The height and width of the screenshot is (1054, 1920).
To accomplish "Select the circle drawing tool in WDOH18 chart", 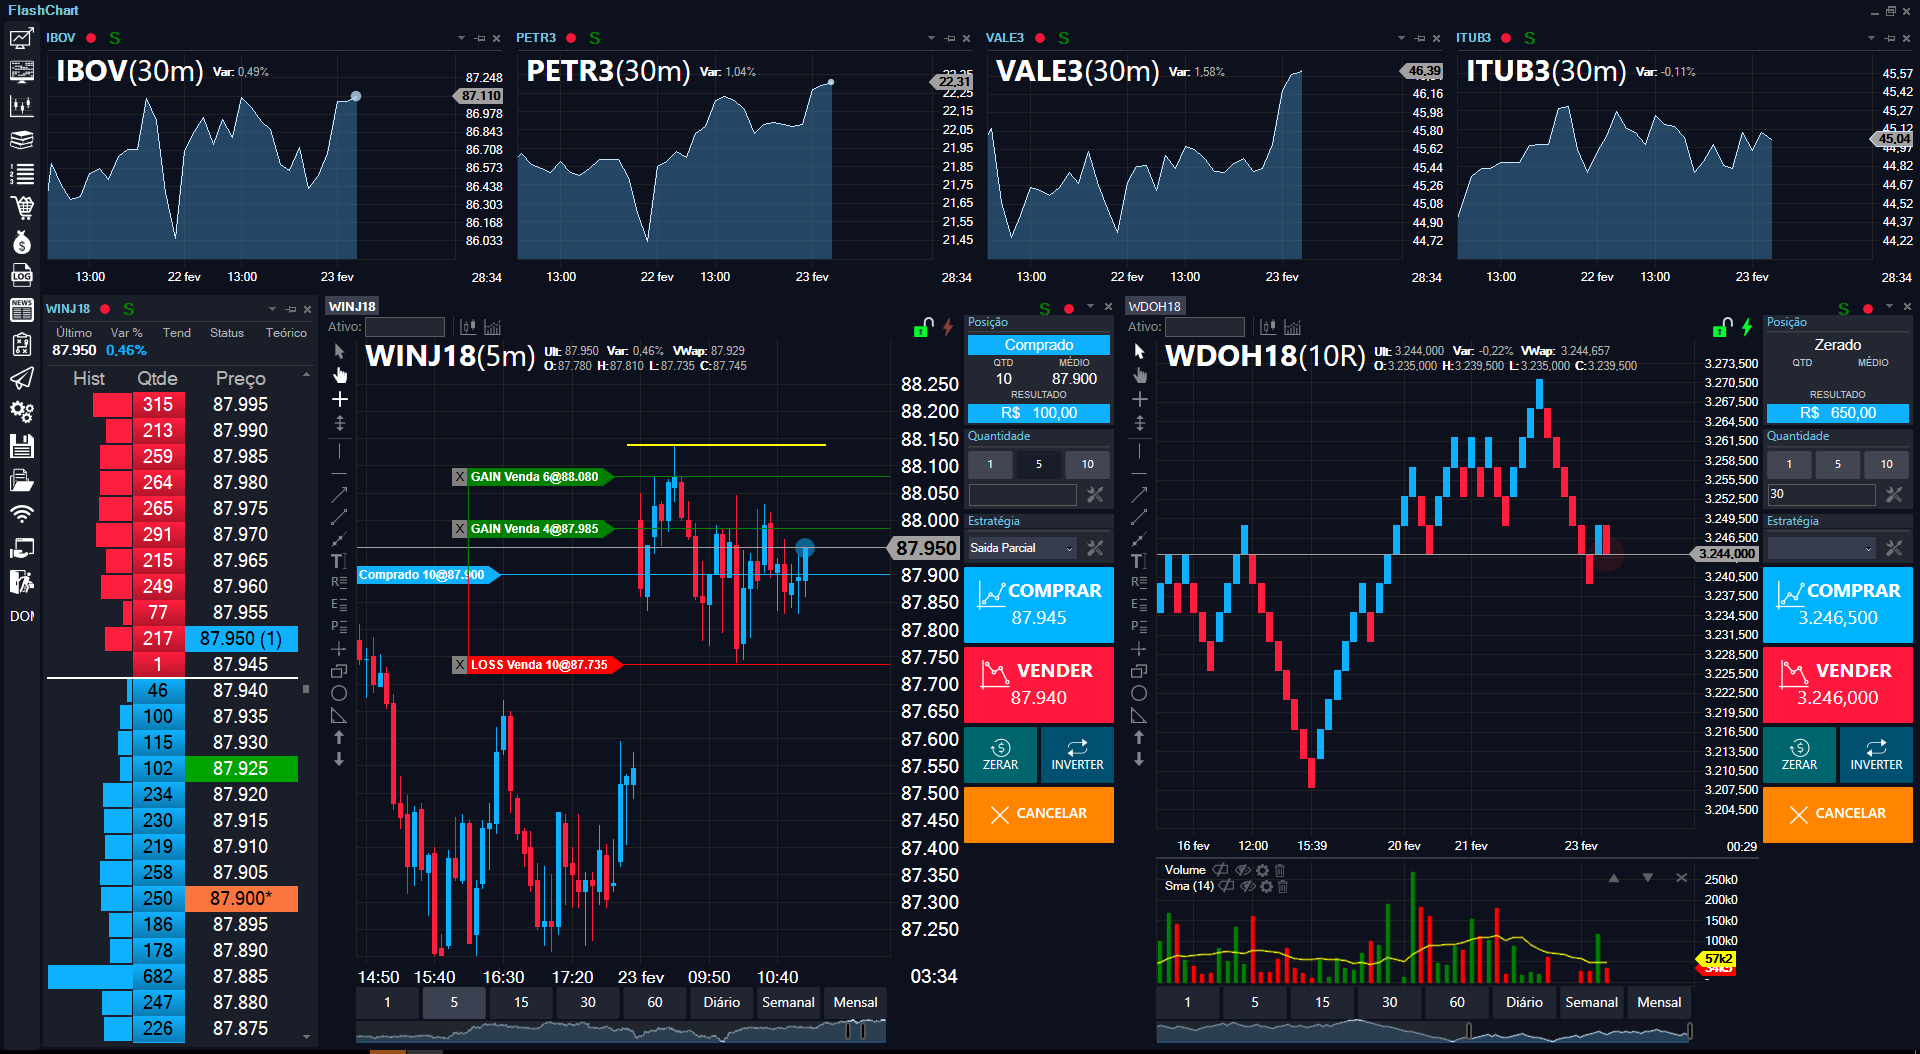I will (x=1139, y=693).
